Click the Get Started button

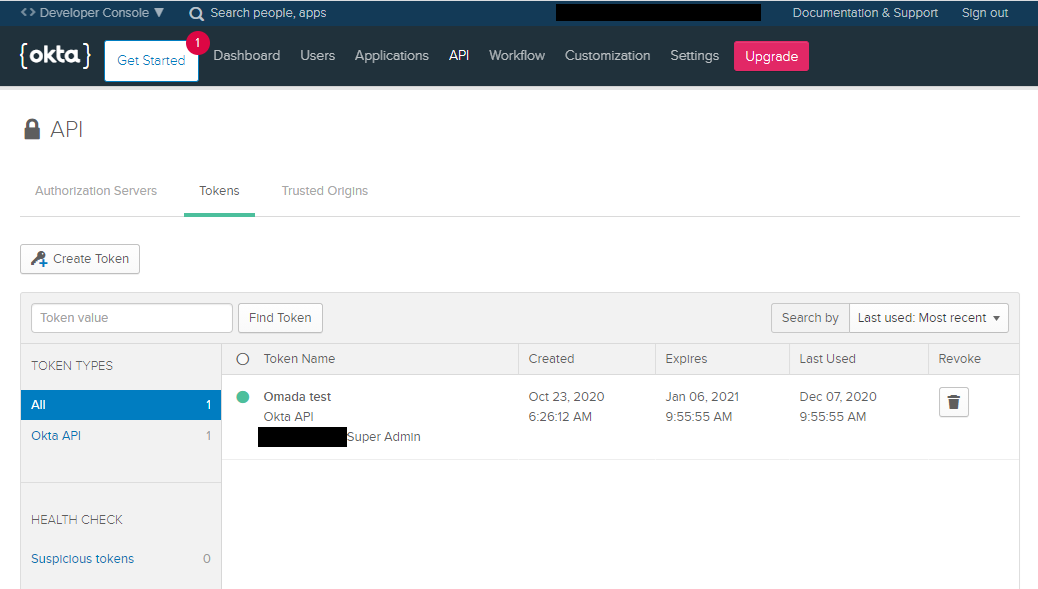click(x=152, y=60)
